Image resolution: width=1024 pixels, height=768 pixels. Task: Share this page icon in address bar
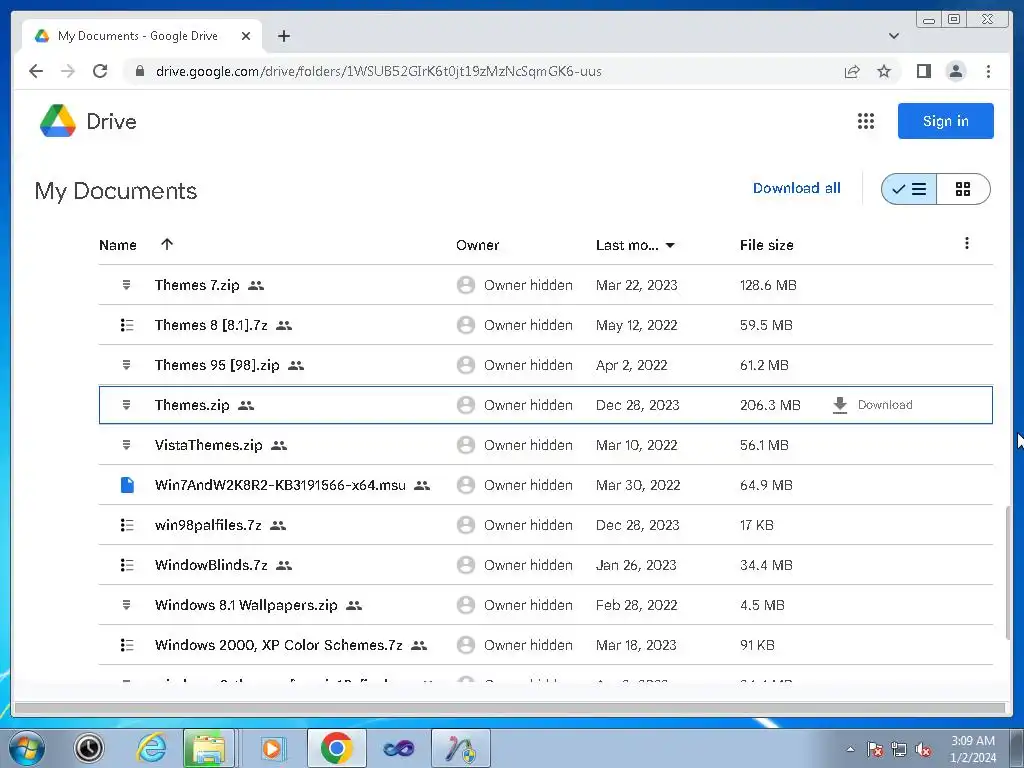852,71
